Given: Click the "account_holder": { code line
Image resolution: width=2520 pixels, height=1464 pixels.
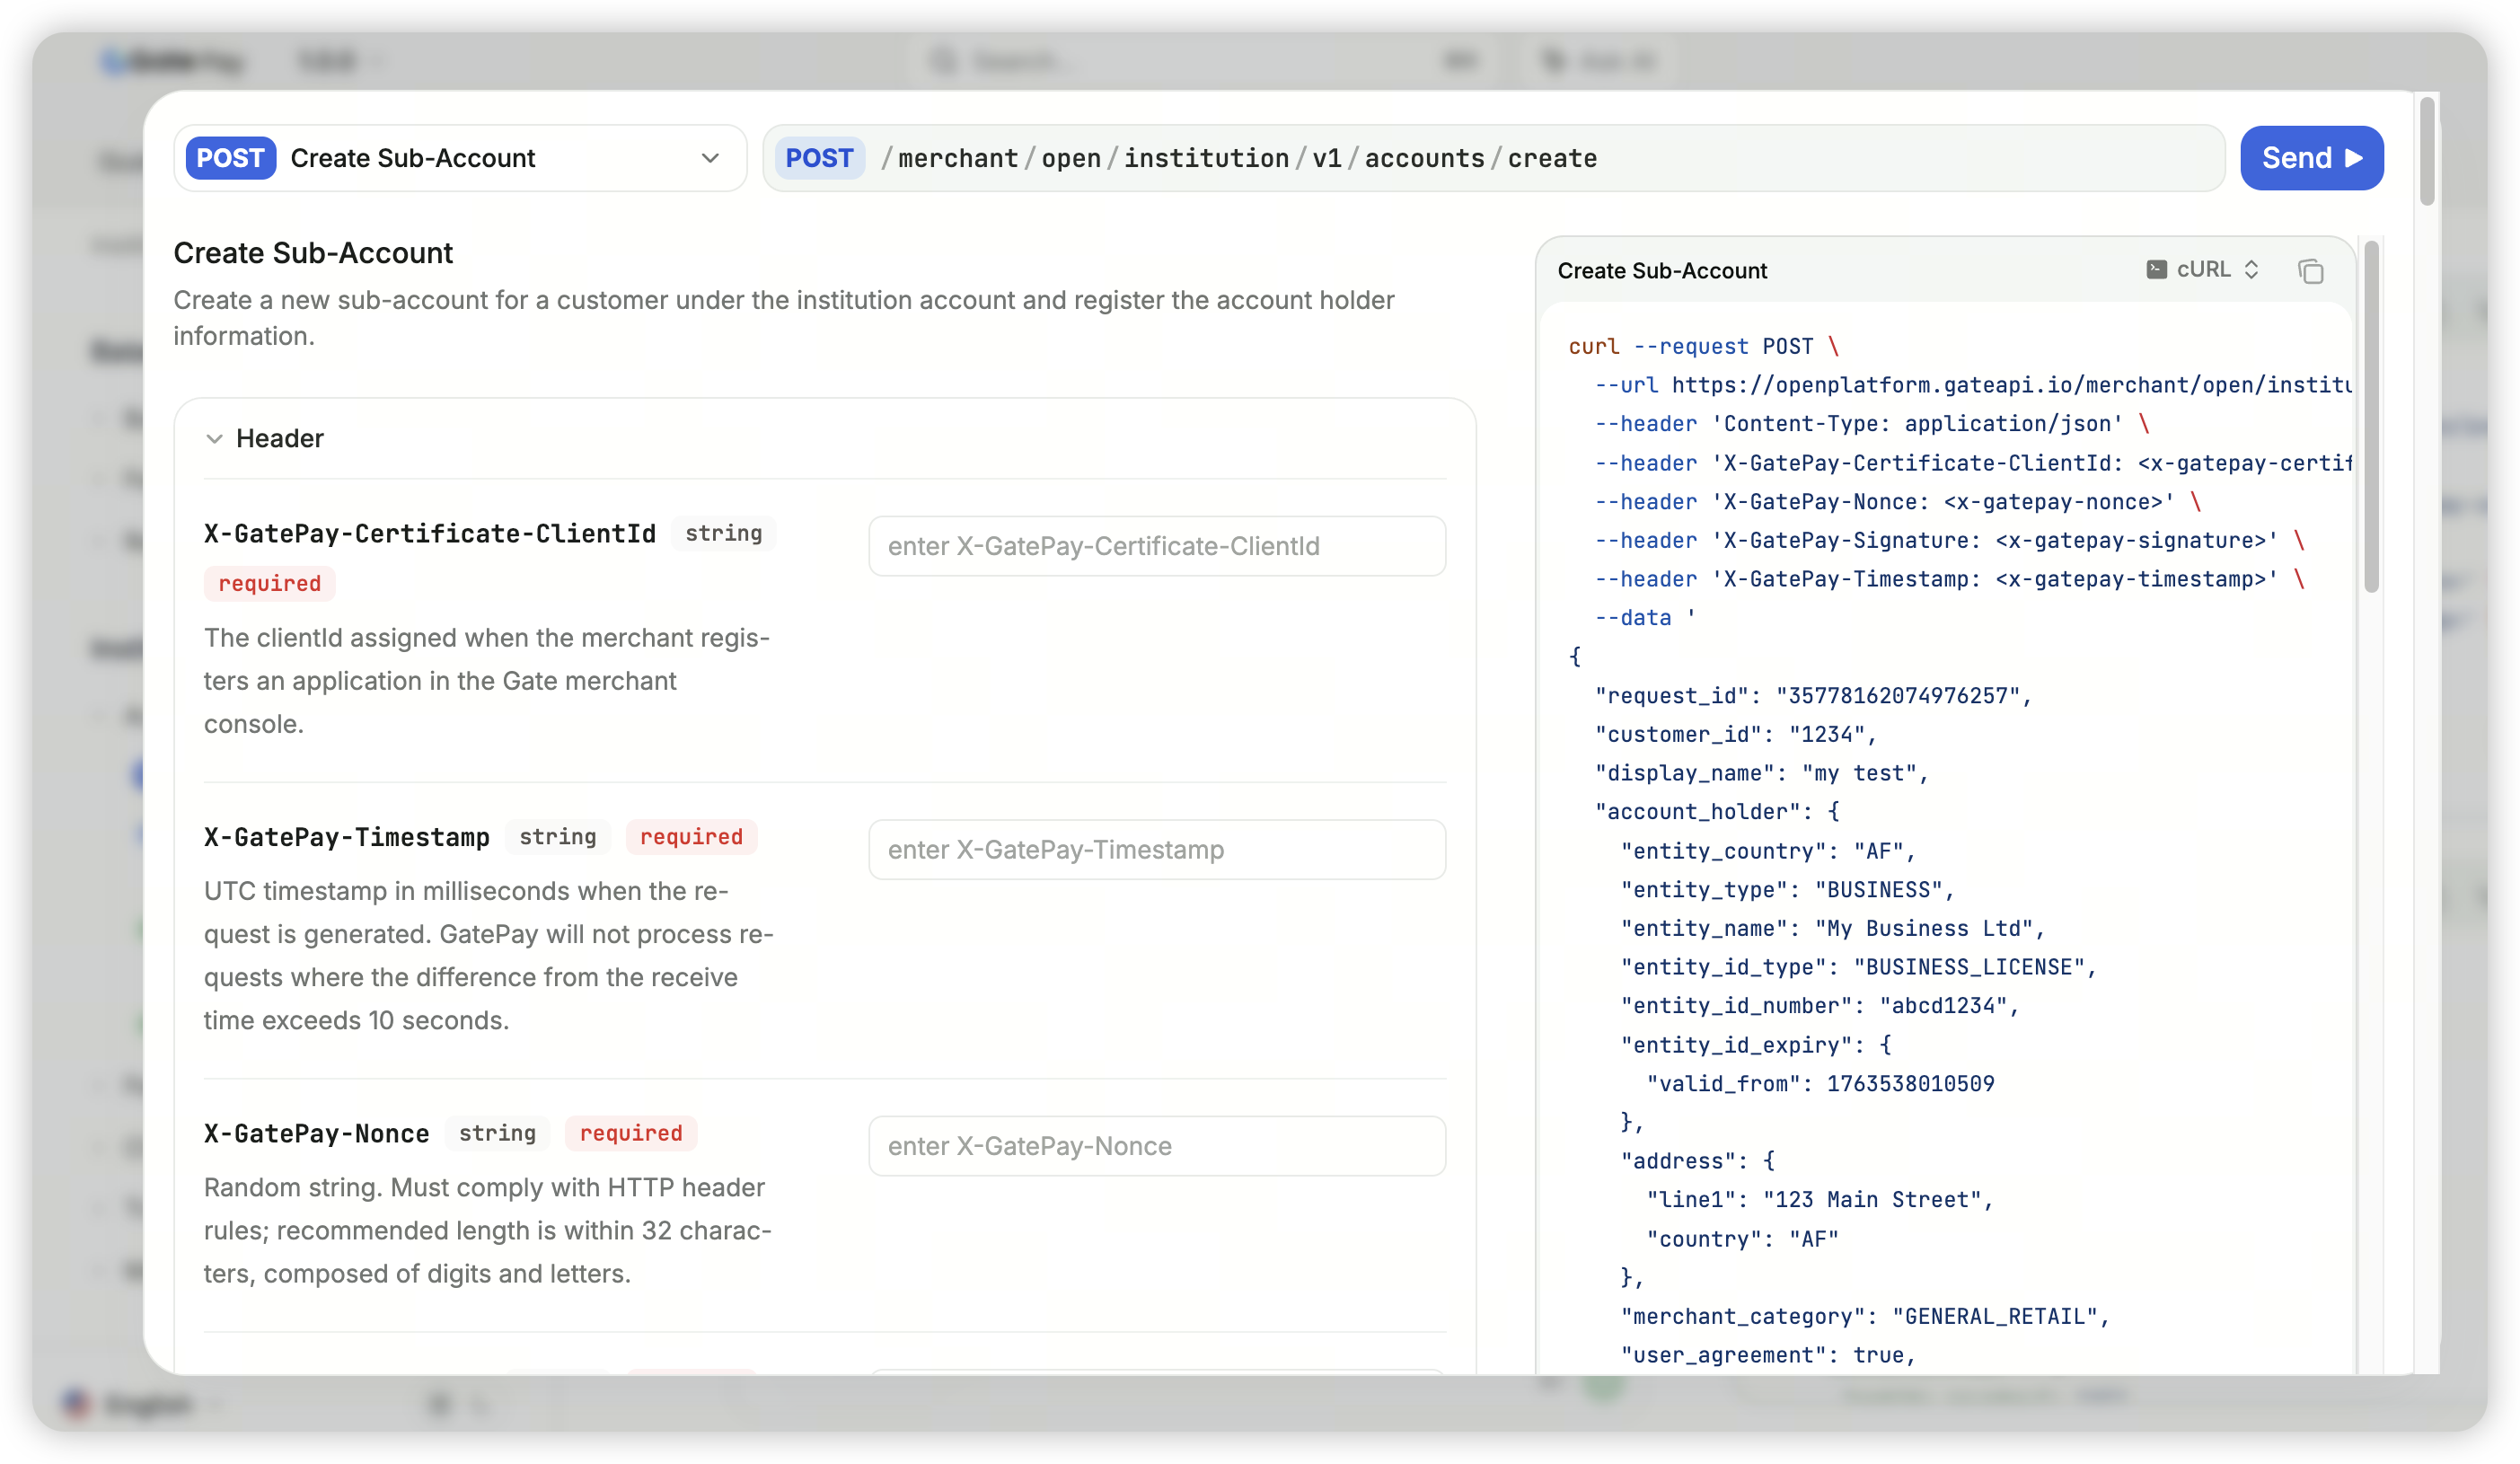Looking at the screenshot, I should 1717,812.
